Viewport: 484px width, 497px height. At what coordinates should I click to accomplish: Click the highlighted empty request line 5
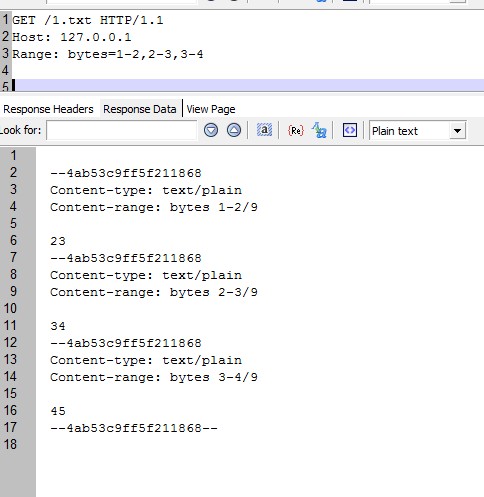[248, 85]
